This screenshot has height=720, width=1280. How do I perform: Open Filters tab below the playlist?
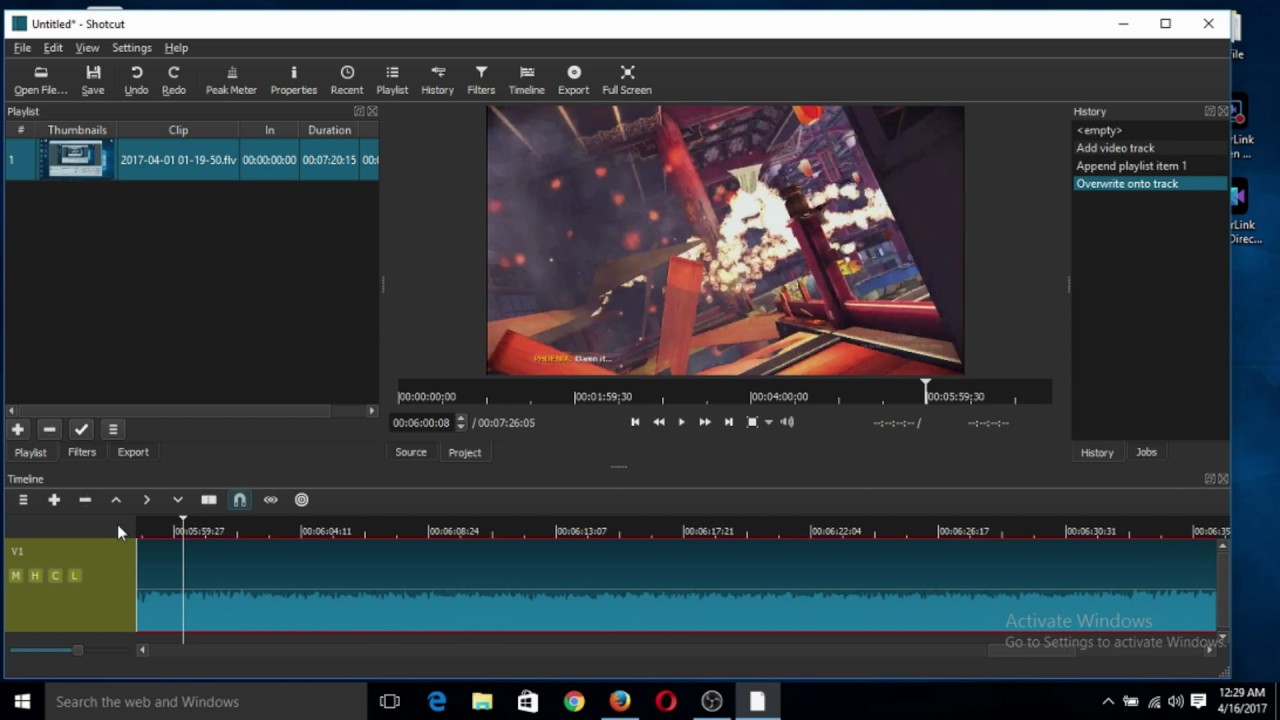82,452
